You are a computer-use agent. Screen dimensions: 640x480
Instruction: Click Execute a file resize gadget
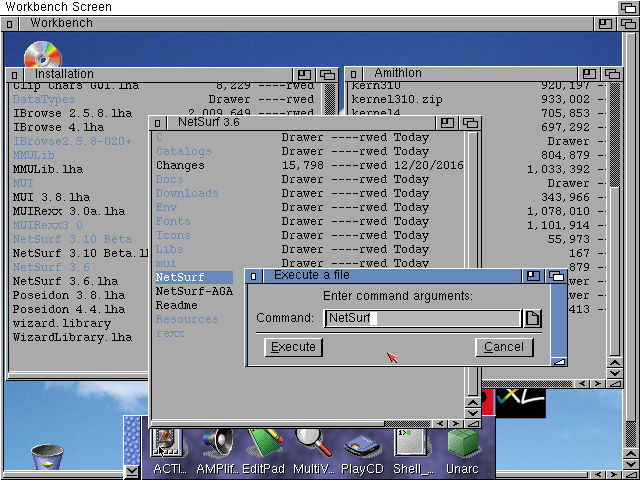559,361
